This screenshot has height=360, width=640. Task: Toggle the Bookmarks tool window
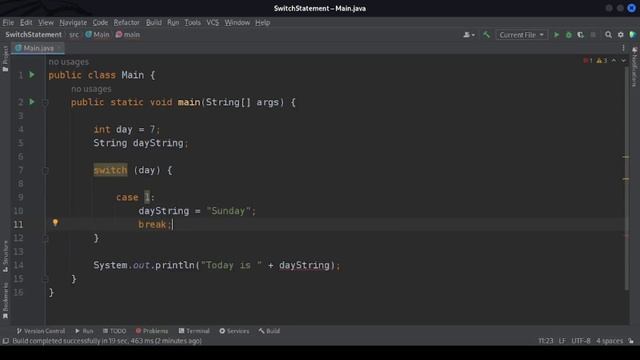(x=5, y=301)
